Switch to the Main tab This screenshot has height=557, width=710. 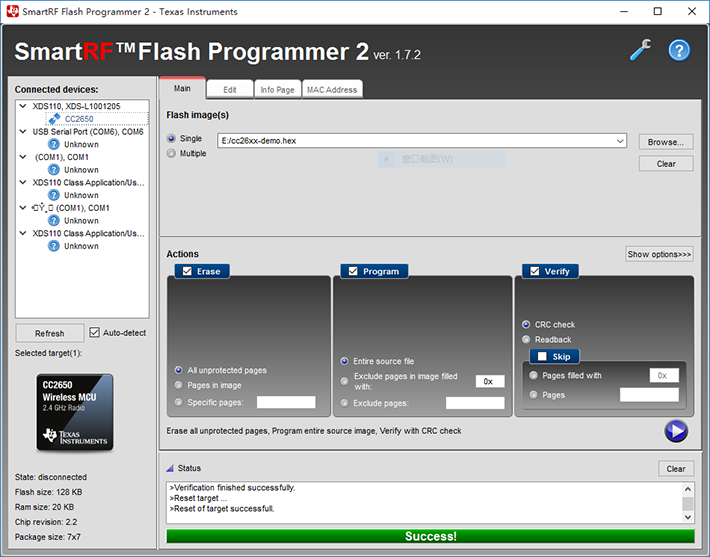182,88
